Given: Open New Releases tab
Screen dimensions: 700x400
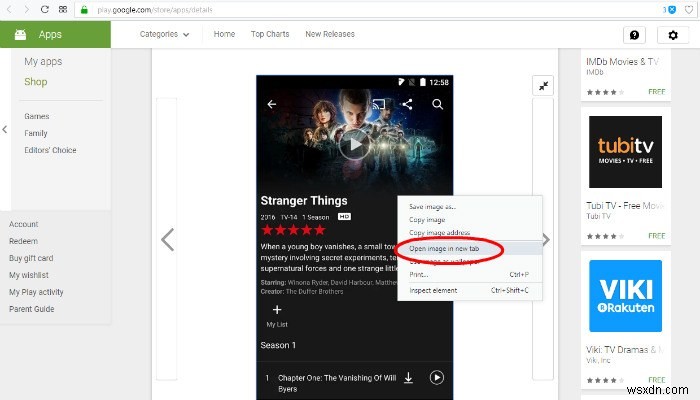Looking at the screenshot, I should (330, 34).
